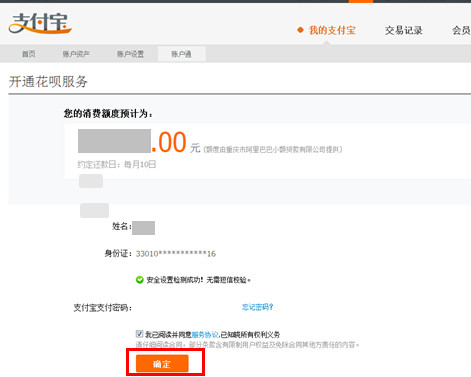Select the highlighted 账户通 sub tab
Viewport: 471px width, 377px height.
(182, 54)
